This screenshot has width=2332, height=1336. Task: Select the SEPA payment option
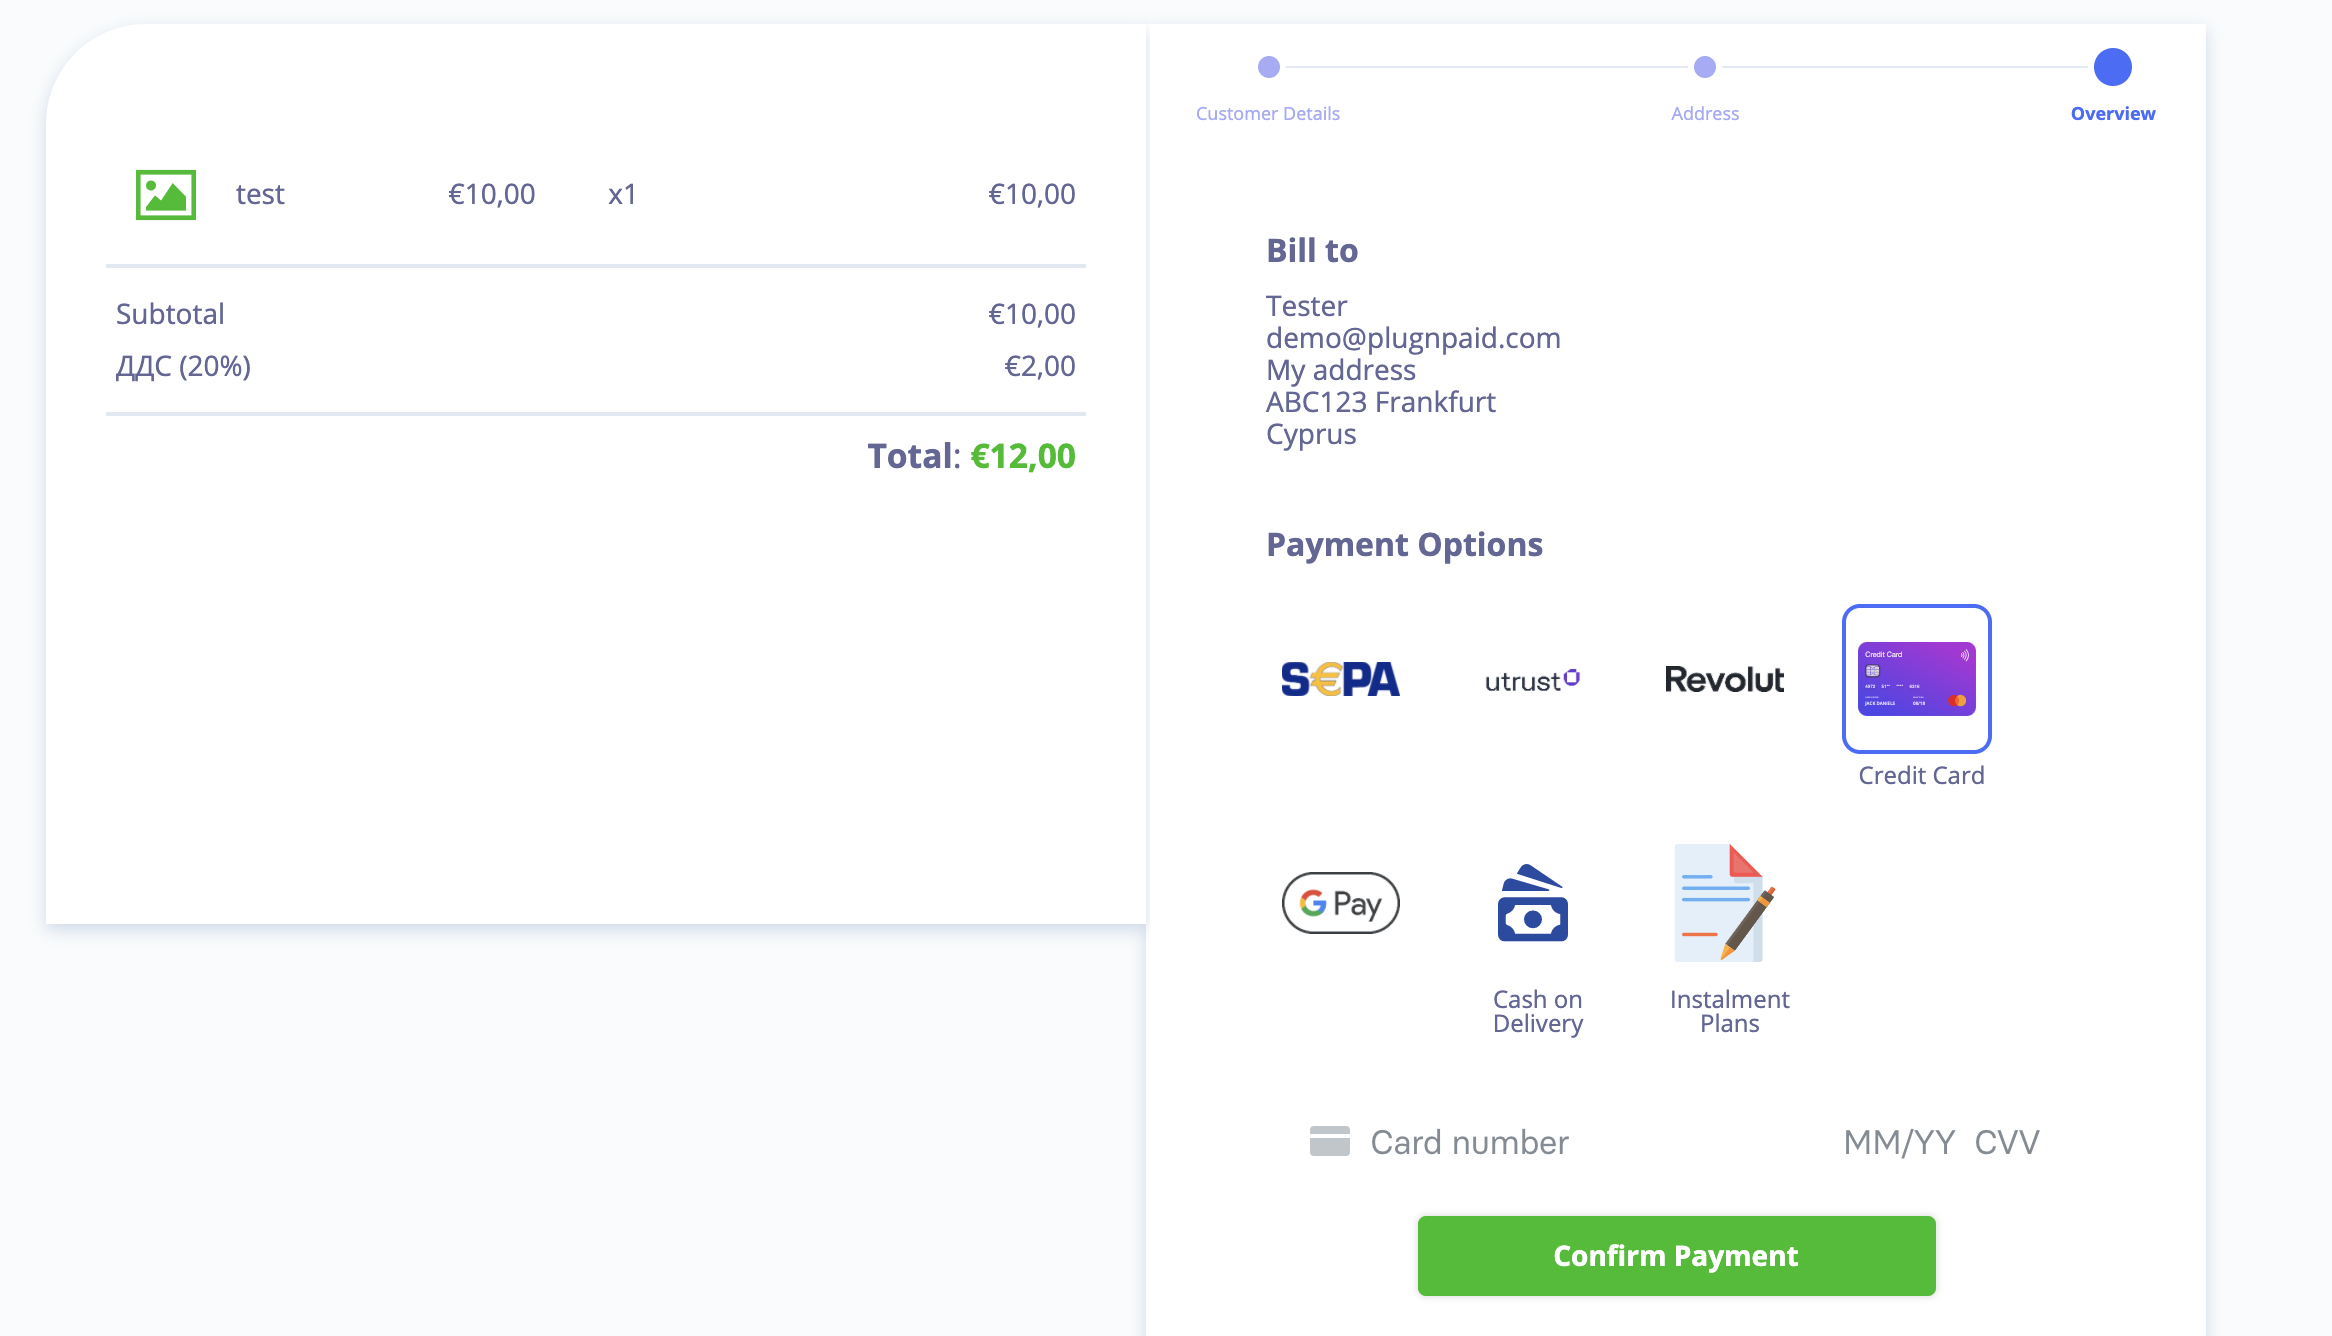pyautogui.click(x=1340, y=679)
